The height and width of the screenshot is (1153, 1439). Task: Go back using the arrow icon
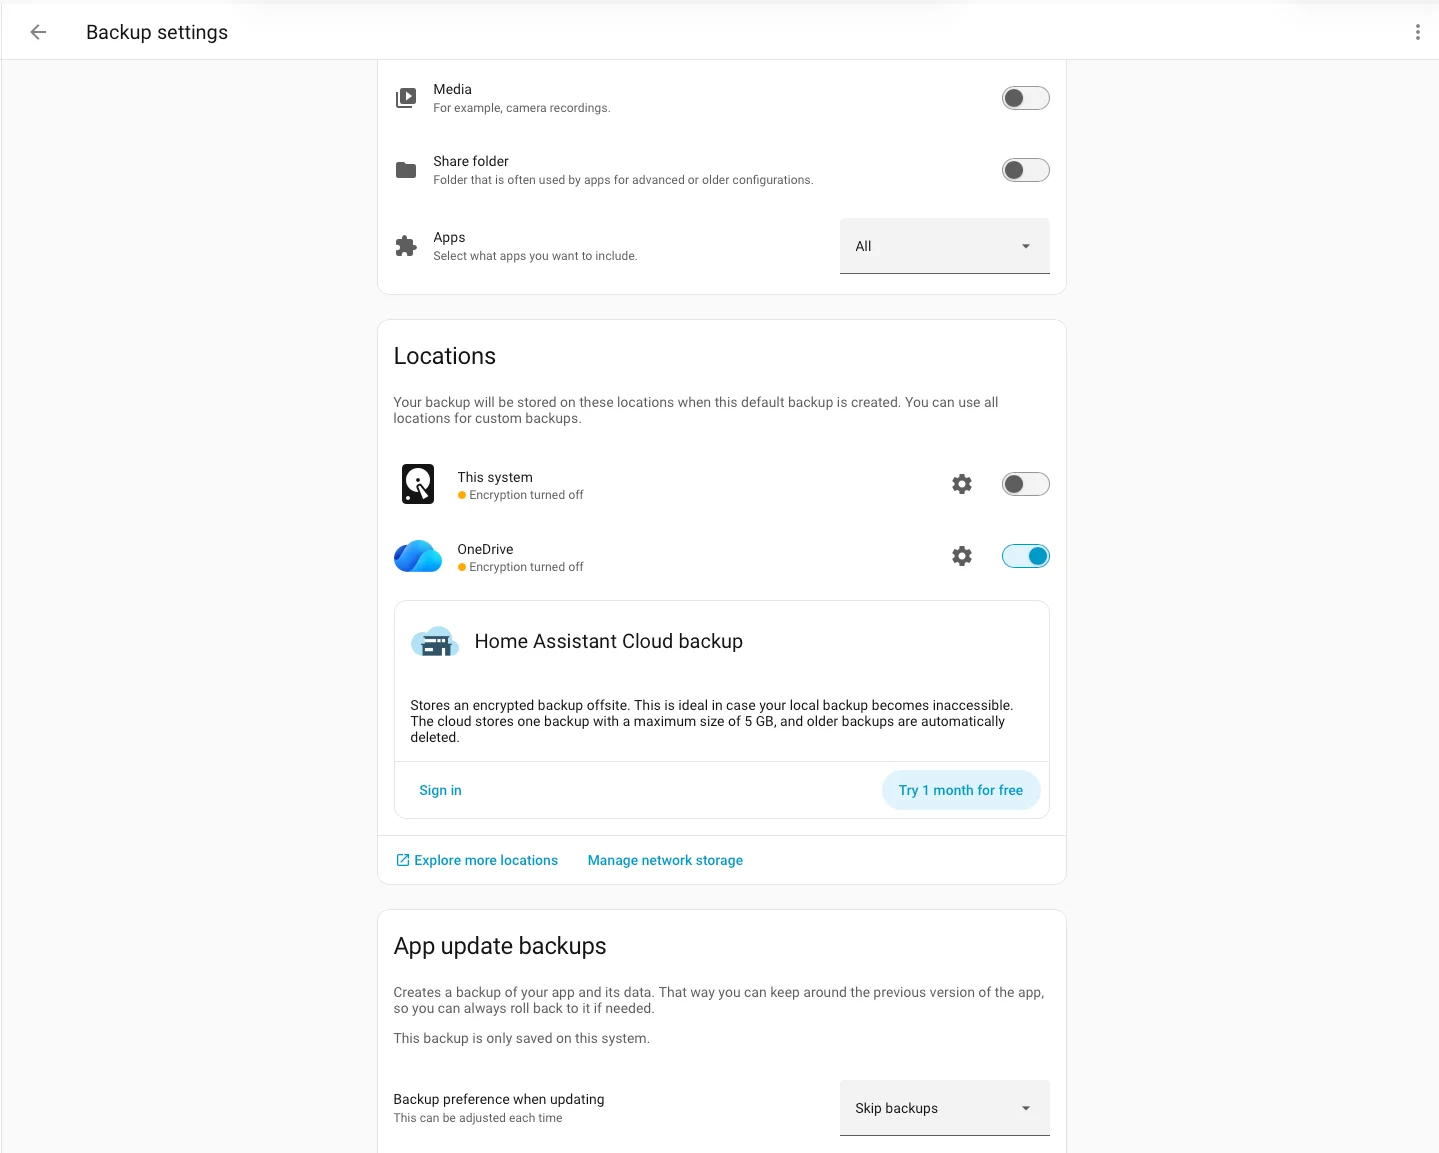pyautogui.click(x=38, y=32)
